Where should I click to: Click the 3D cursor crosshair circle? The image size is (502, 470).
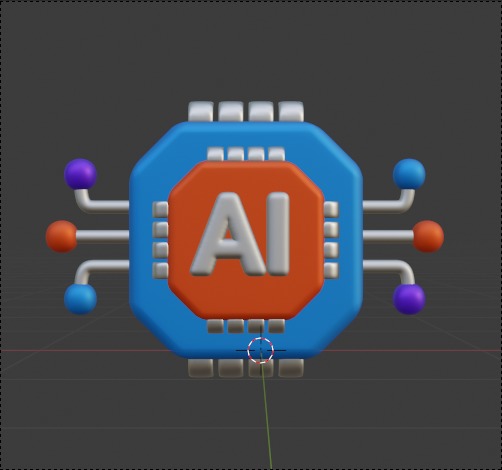[261, 350]
